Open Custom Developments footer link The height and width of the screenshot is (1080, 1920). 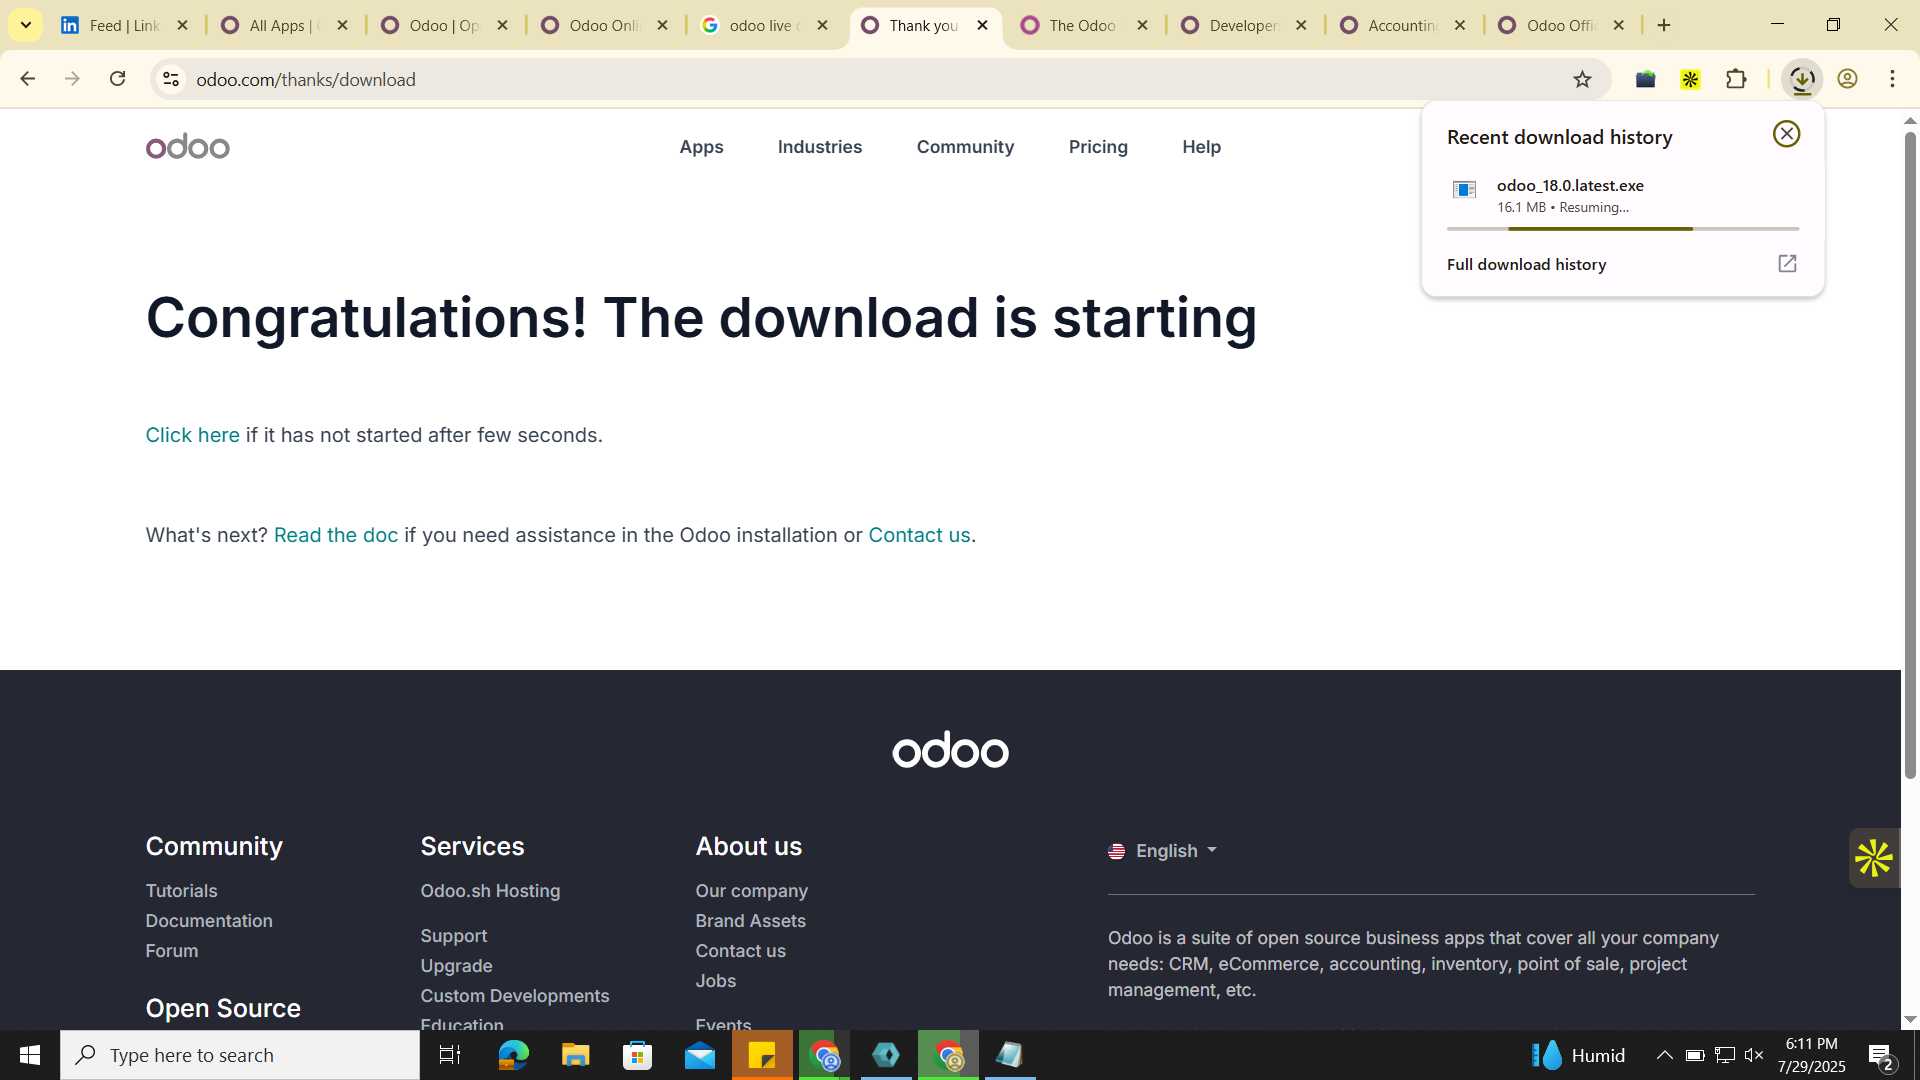click(x=515, y=996)
